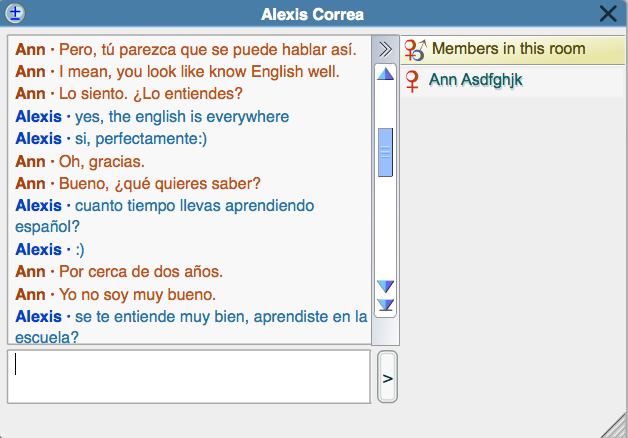Close the Alexis Correa chat window
The width and height of the screenshot is (628, 438).
(608, 14)
